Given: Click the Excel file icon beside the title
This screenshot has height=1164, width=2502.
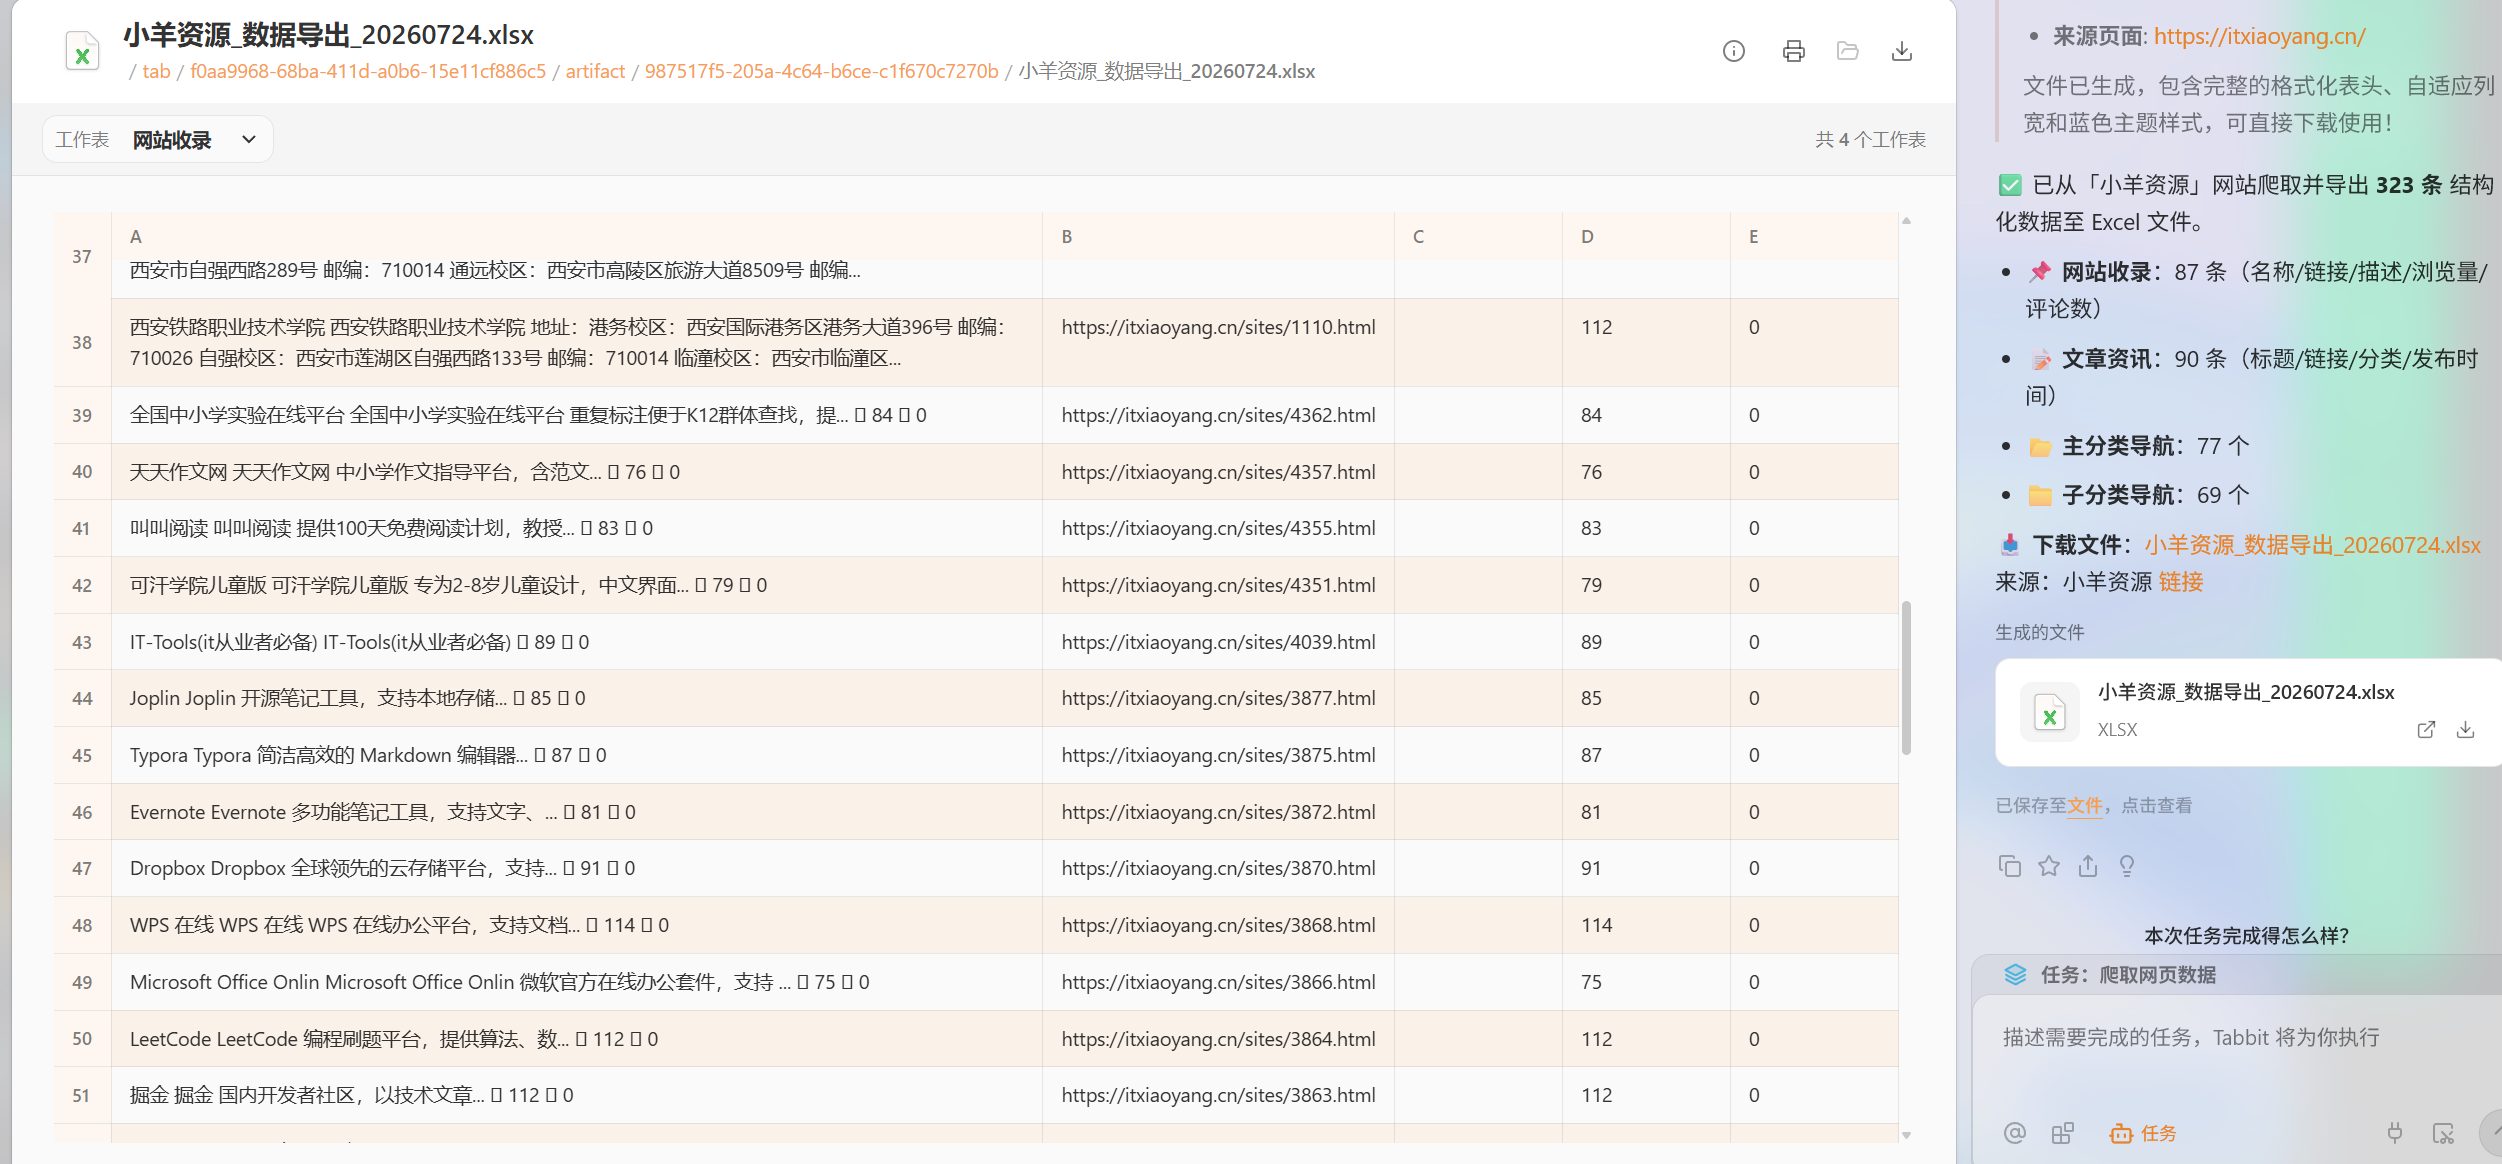Looking at the screenshot, I should pos(82,51).
